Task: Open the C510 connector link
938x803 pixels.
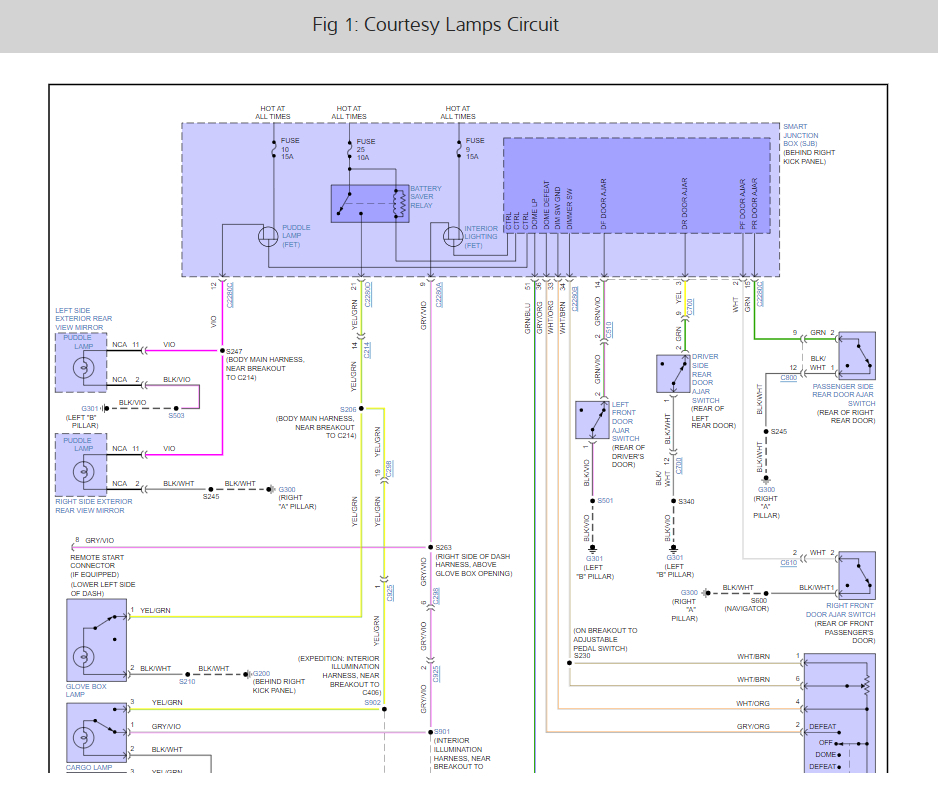Action: [609, 330]
